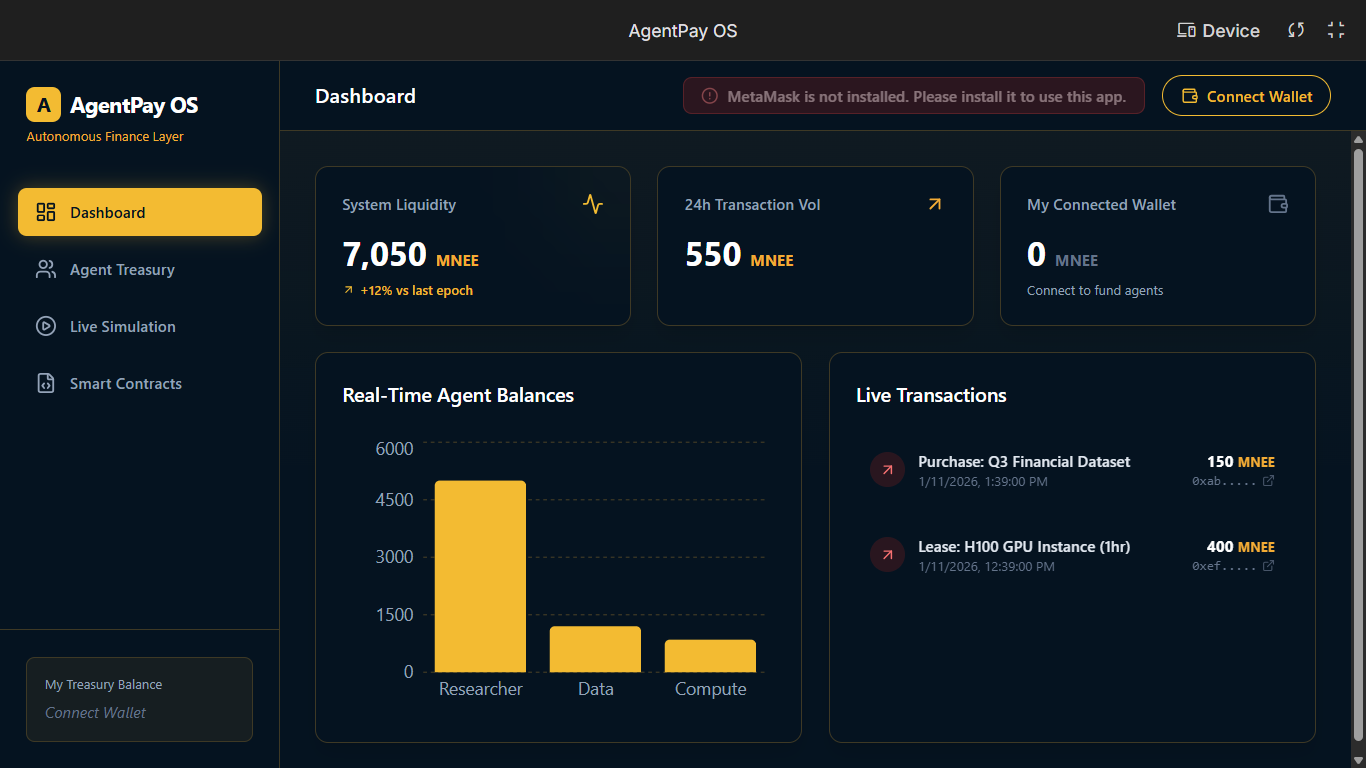This screenshot has height=768, width=1366.
Task: Click the 150 MNEE amount
Action: tap(1241, 462)
